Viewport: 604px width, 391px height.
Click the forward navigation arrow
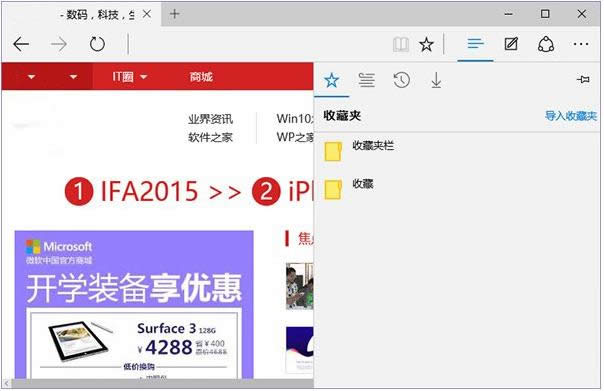pos(59,44)
